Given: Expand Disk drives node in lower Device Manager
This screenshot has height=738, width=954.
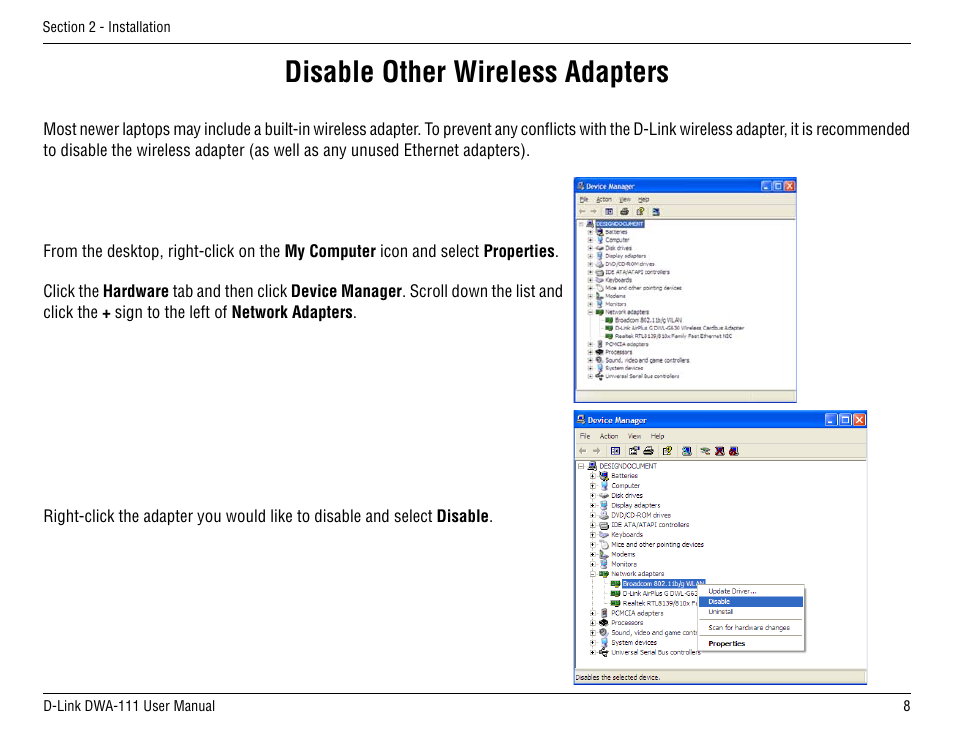Looking at the screenshot, I should click(593, 495).
